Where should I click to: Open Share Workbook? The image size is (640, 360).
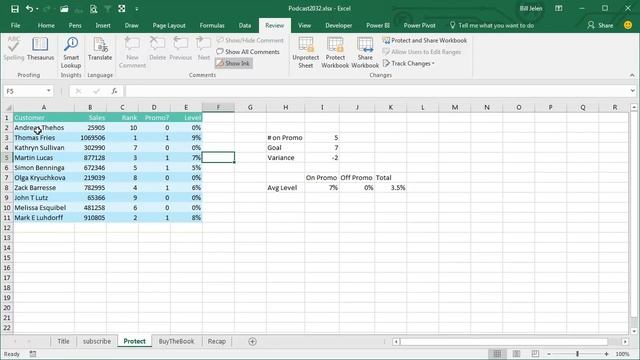(x=365, y=53)
